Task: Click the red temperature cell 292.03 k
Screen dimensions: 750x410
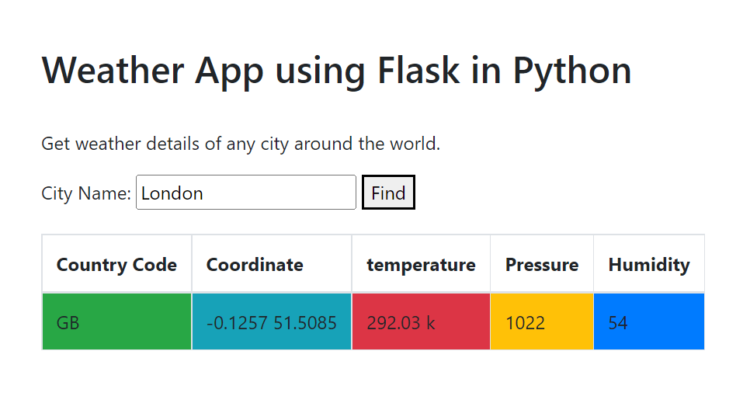Action: click(421, 321)
